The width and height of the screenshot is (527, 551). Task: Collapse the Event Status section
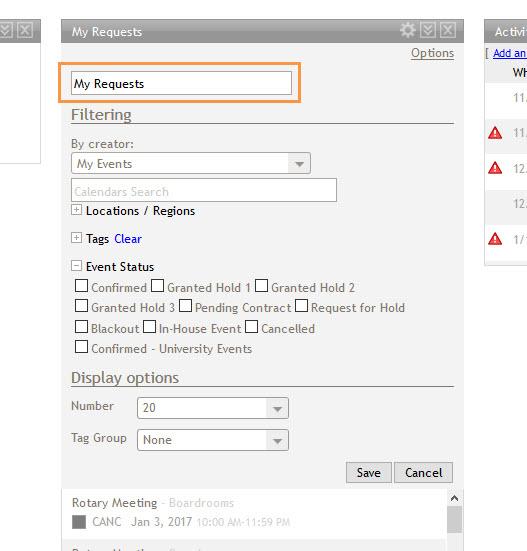(76, 265)
